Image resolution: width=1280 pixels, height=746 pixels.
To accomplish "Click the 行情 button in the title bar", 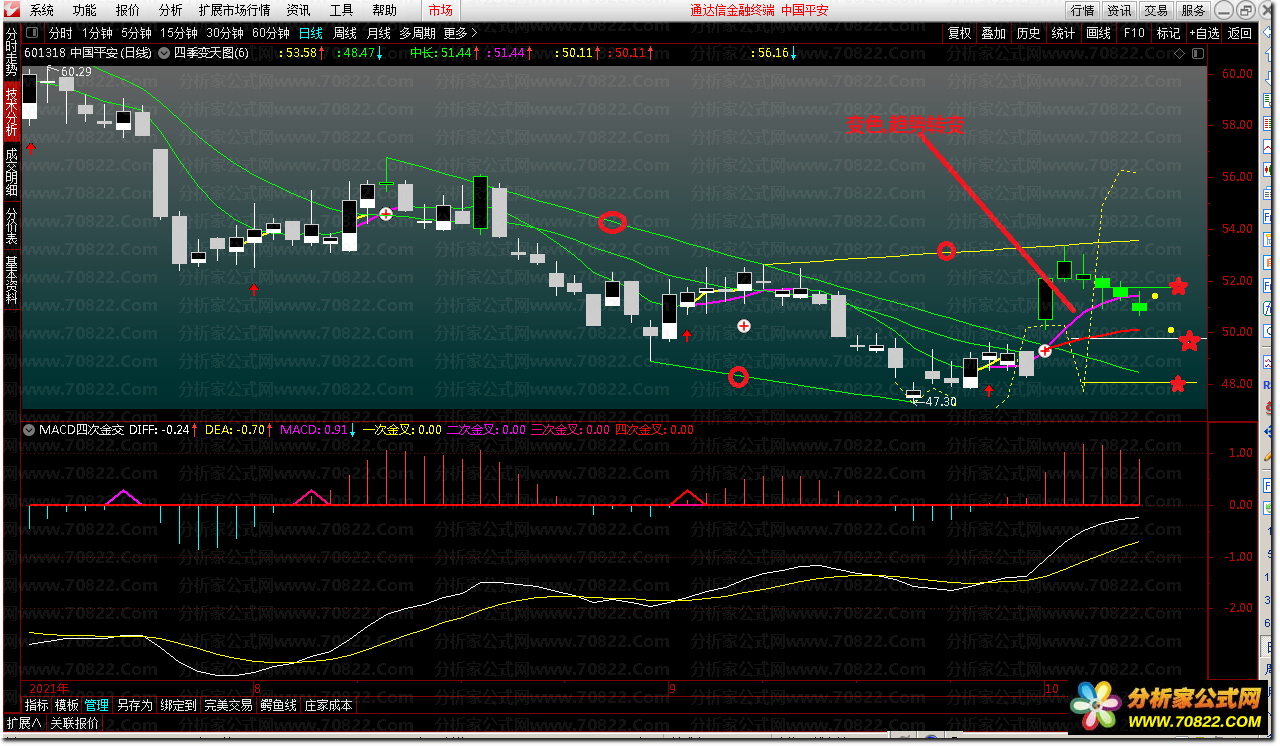I will pos(1083,10).
